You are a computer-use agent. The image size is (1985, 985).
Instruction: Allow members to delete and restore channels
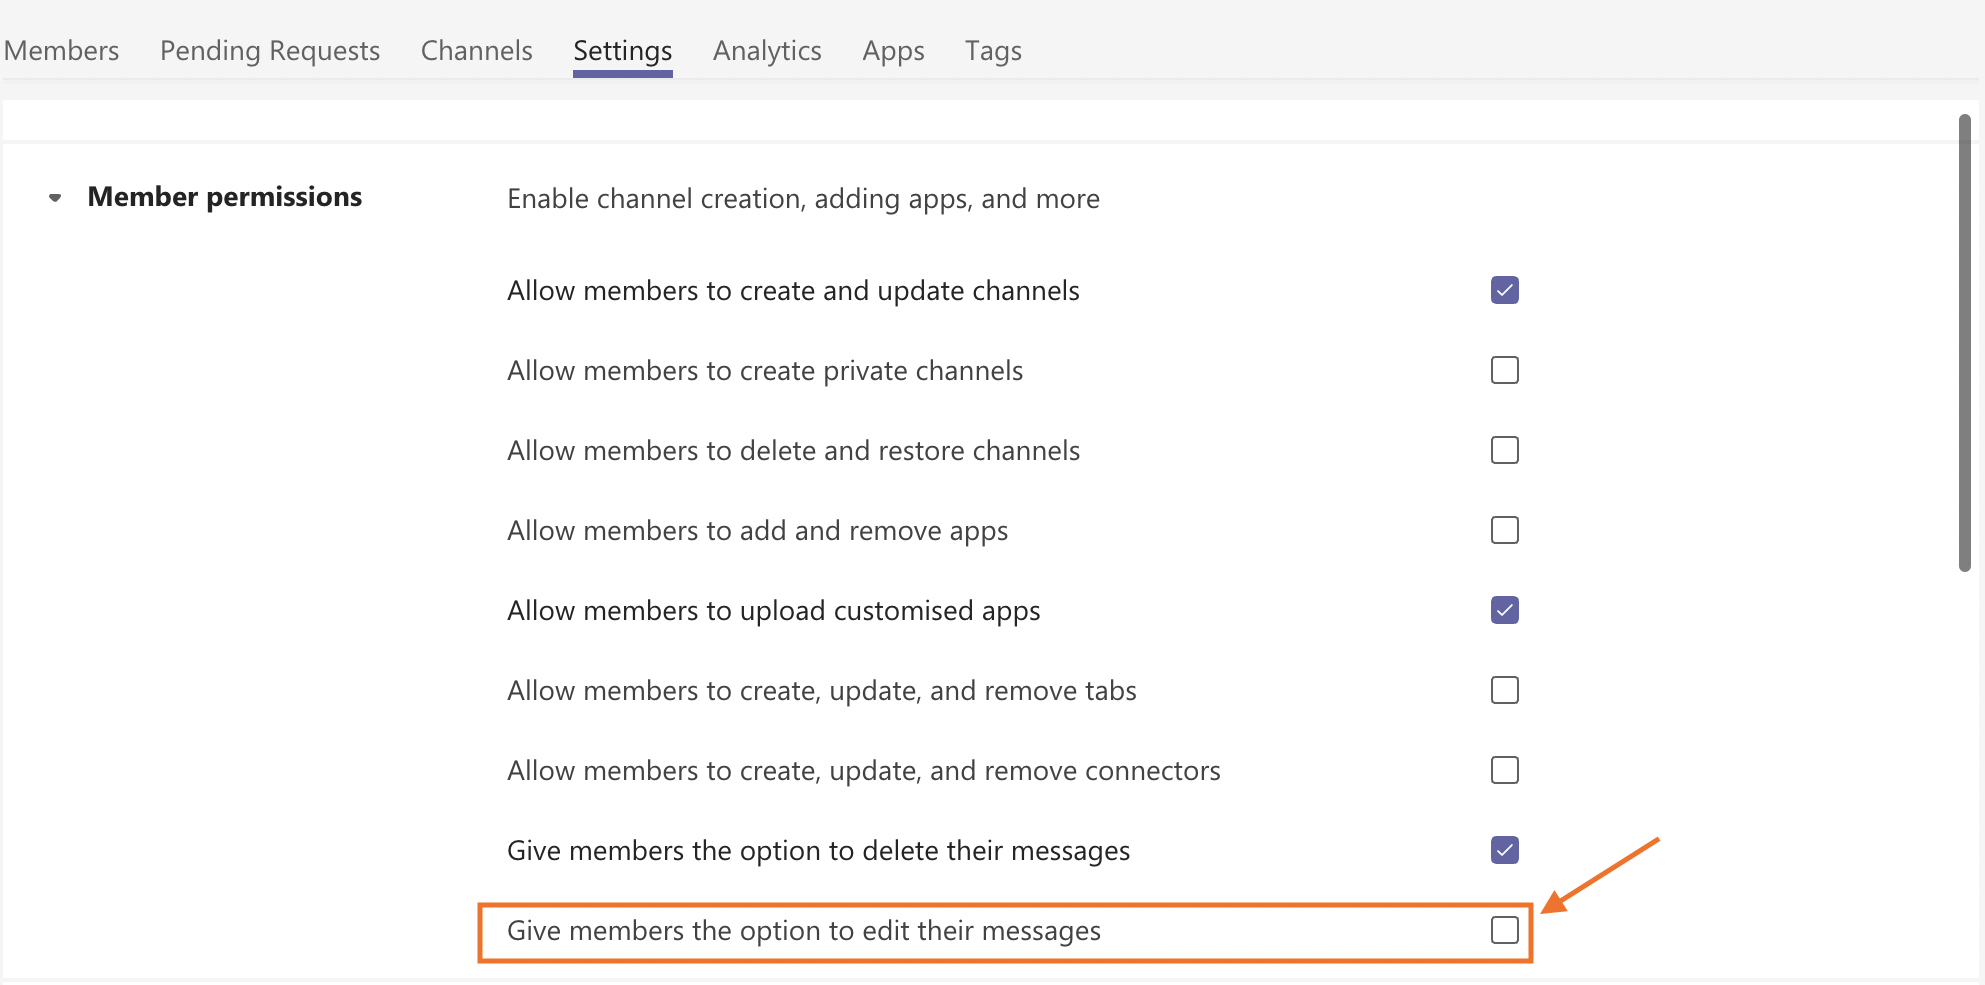coord(1504,450)
